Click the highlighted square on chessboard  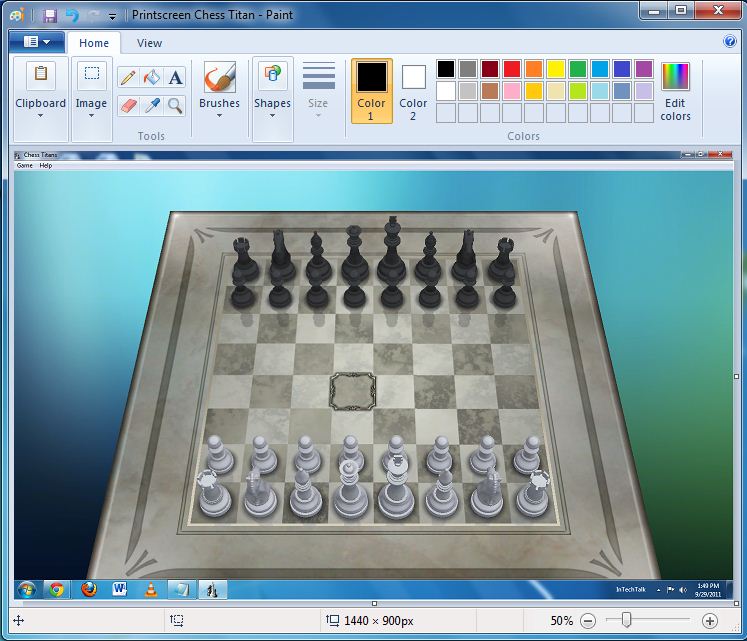pyautogui.click(x=353, y=392)
